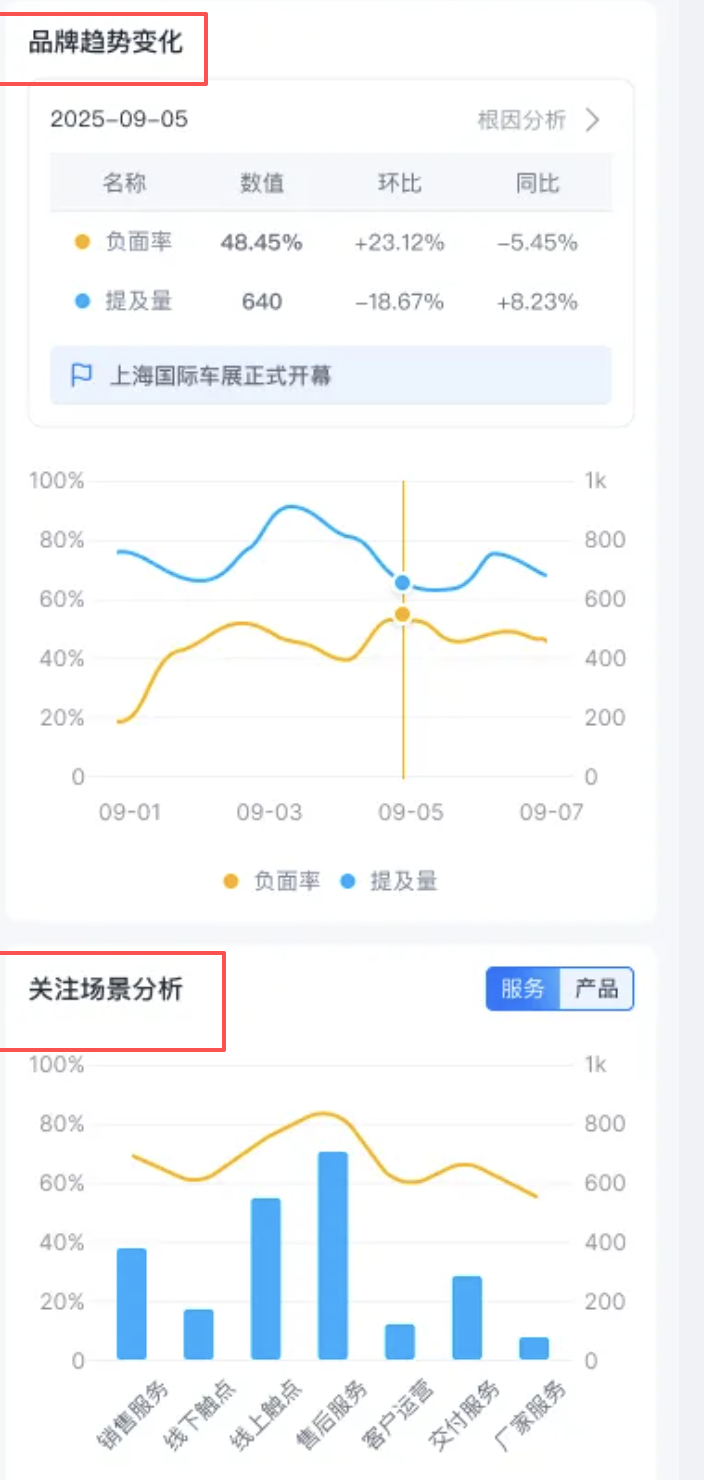Click the 根因分析 link
Image resolution: width=704 pixels, height=1480 pixels.
(x=522, y=121)
